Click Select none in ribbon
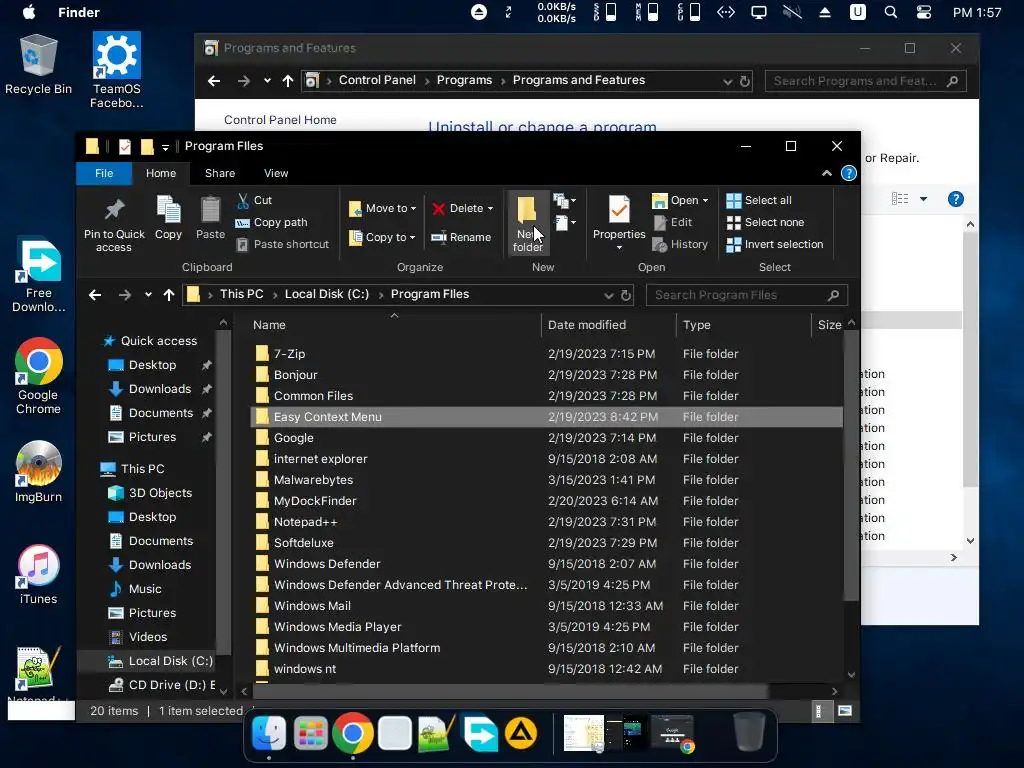1024x768 pixels. point(765,222)
